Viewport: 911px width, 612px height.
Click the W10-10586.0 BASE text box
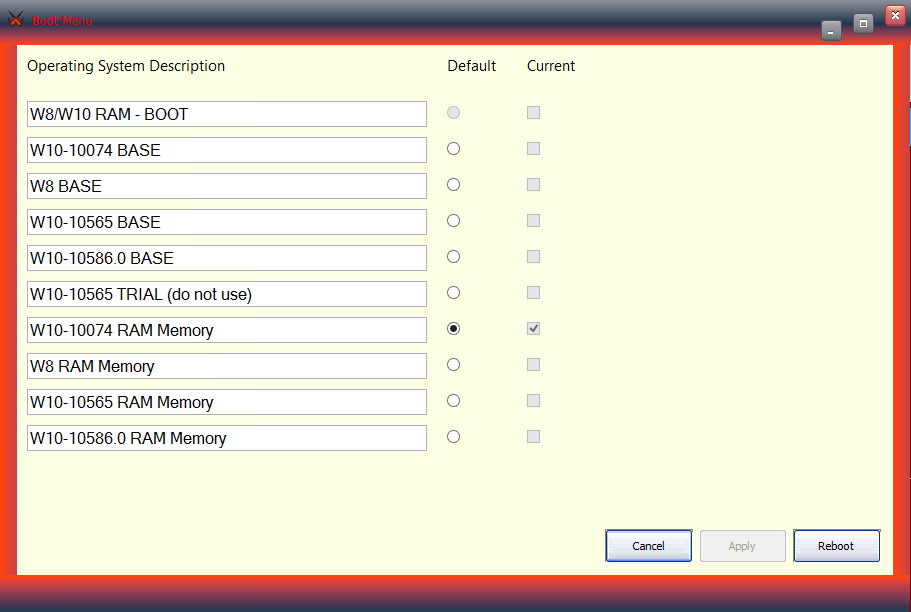227,258
